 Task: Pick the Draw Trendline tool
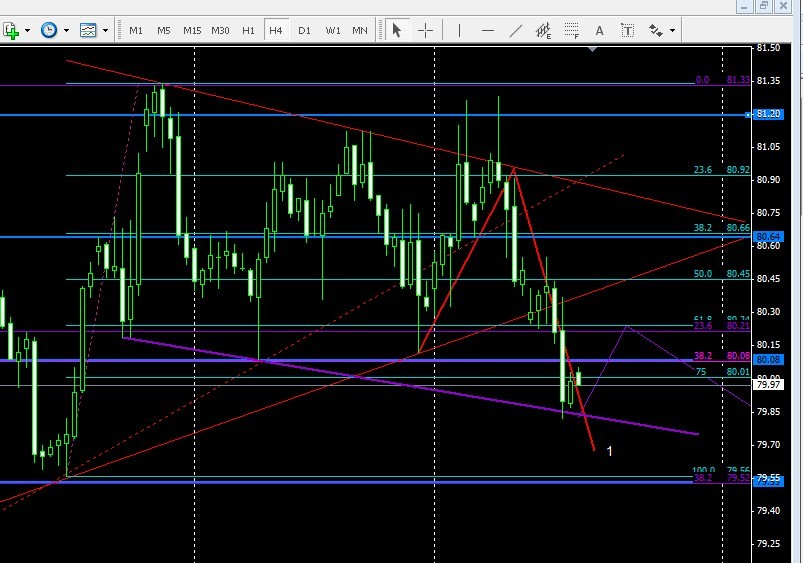516,31
